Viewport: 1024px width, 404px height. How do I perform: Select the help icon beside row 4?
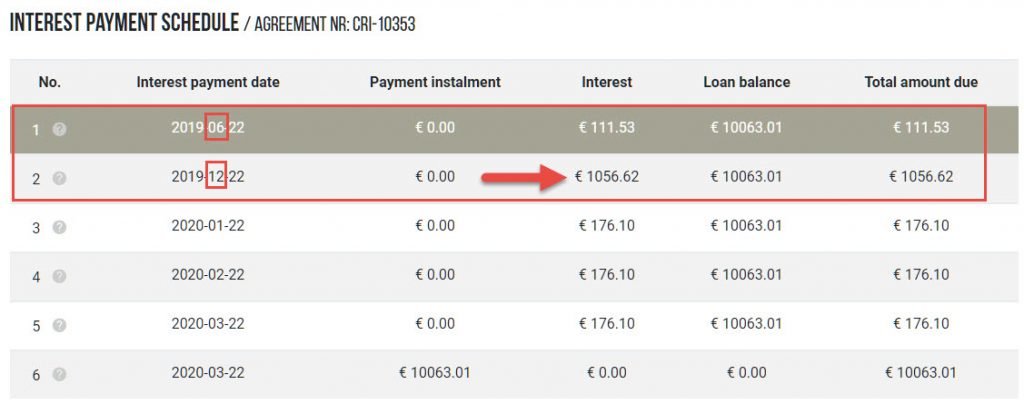click(59, 276)
